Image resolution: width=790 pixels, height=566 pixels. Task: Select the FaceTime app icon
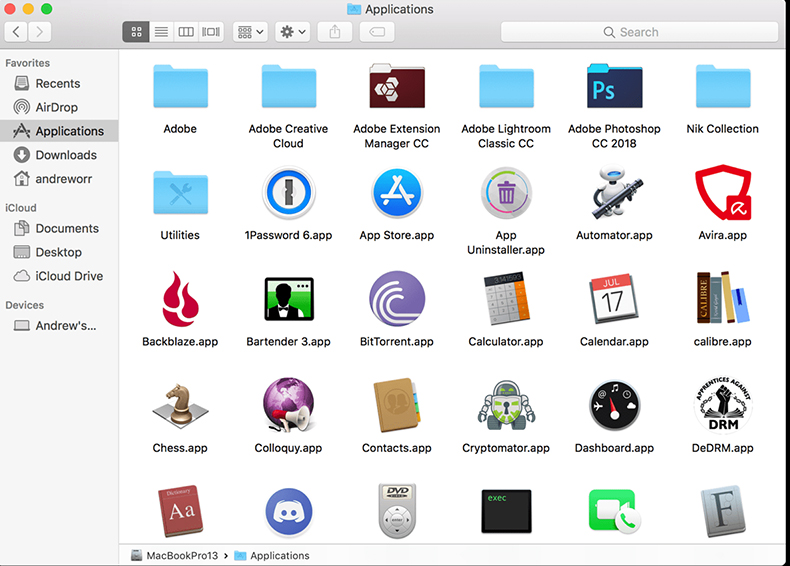[615, 512]
